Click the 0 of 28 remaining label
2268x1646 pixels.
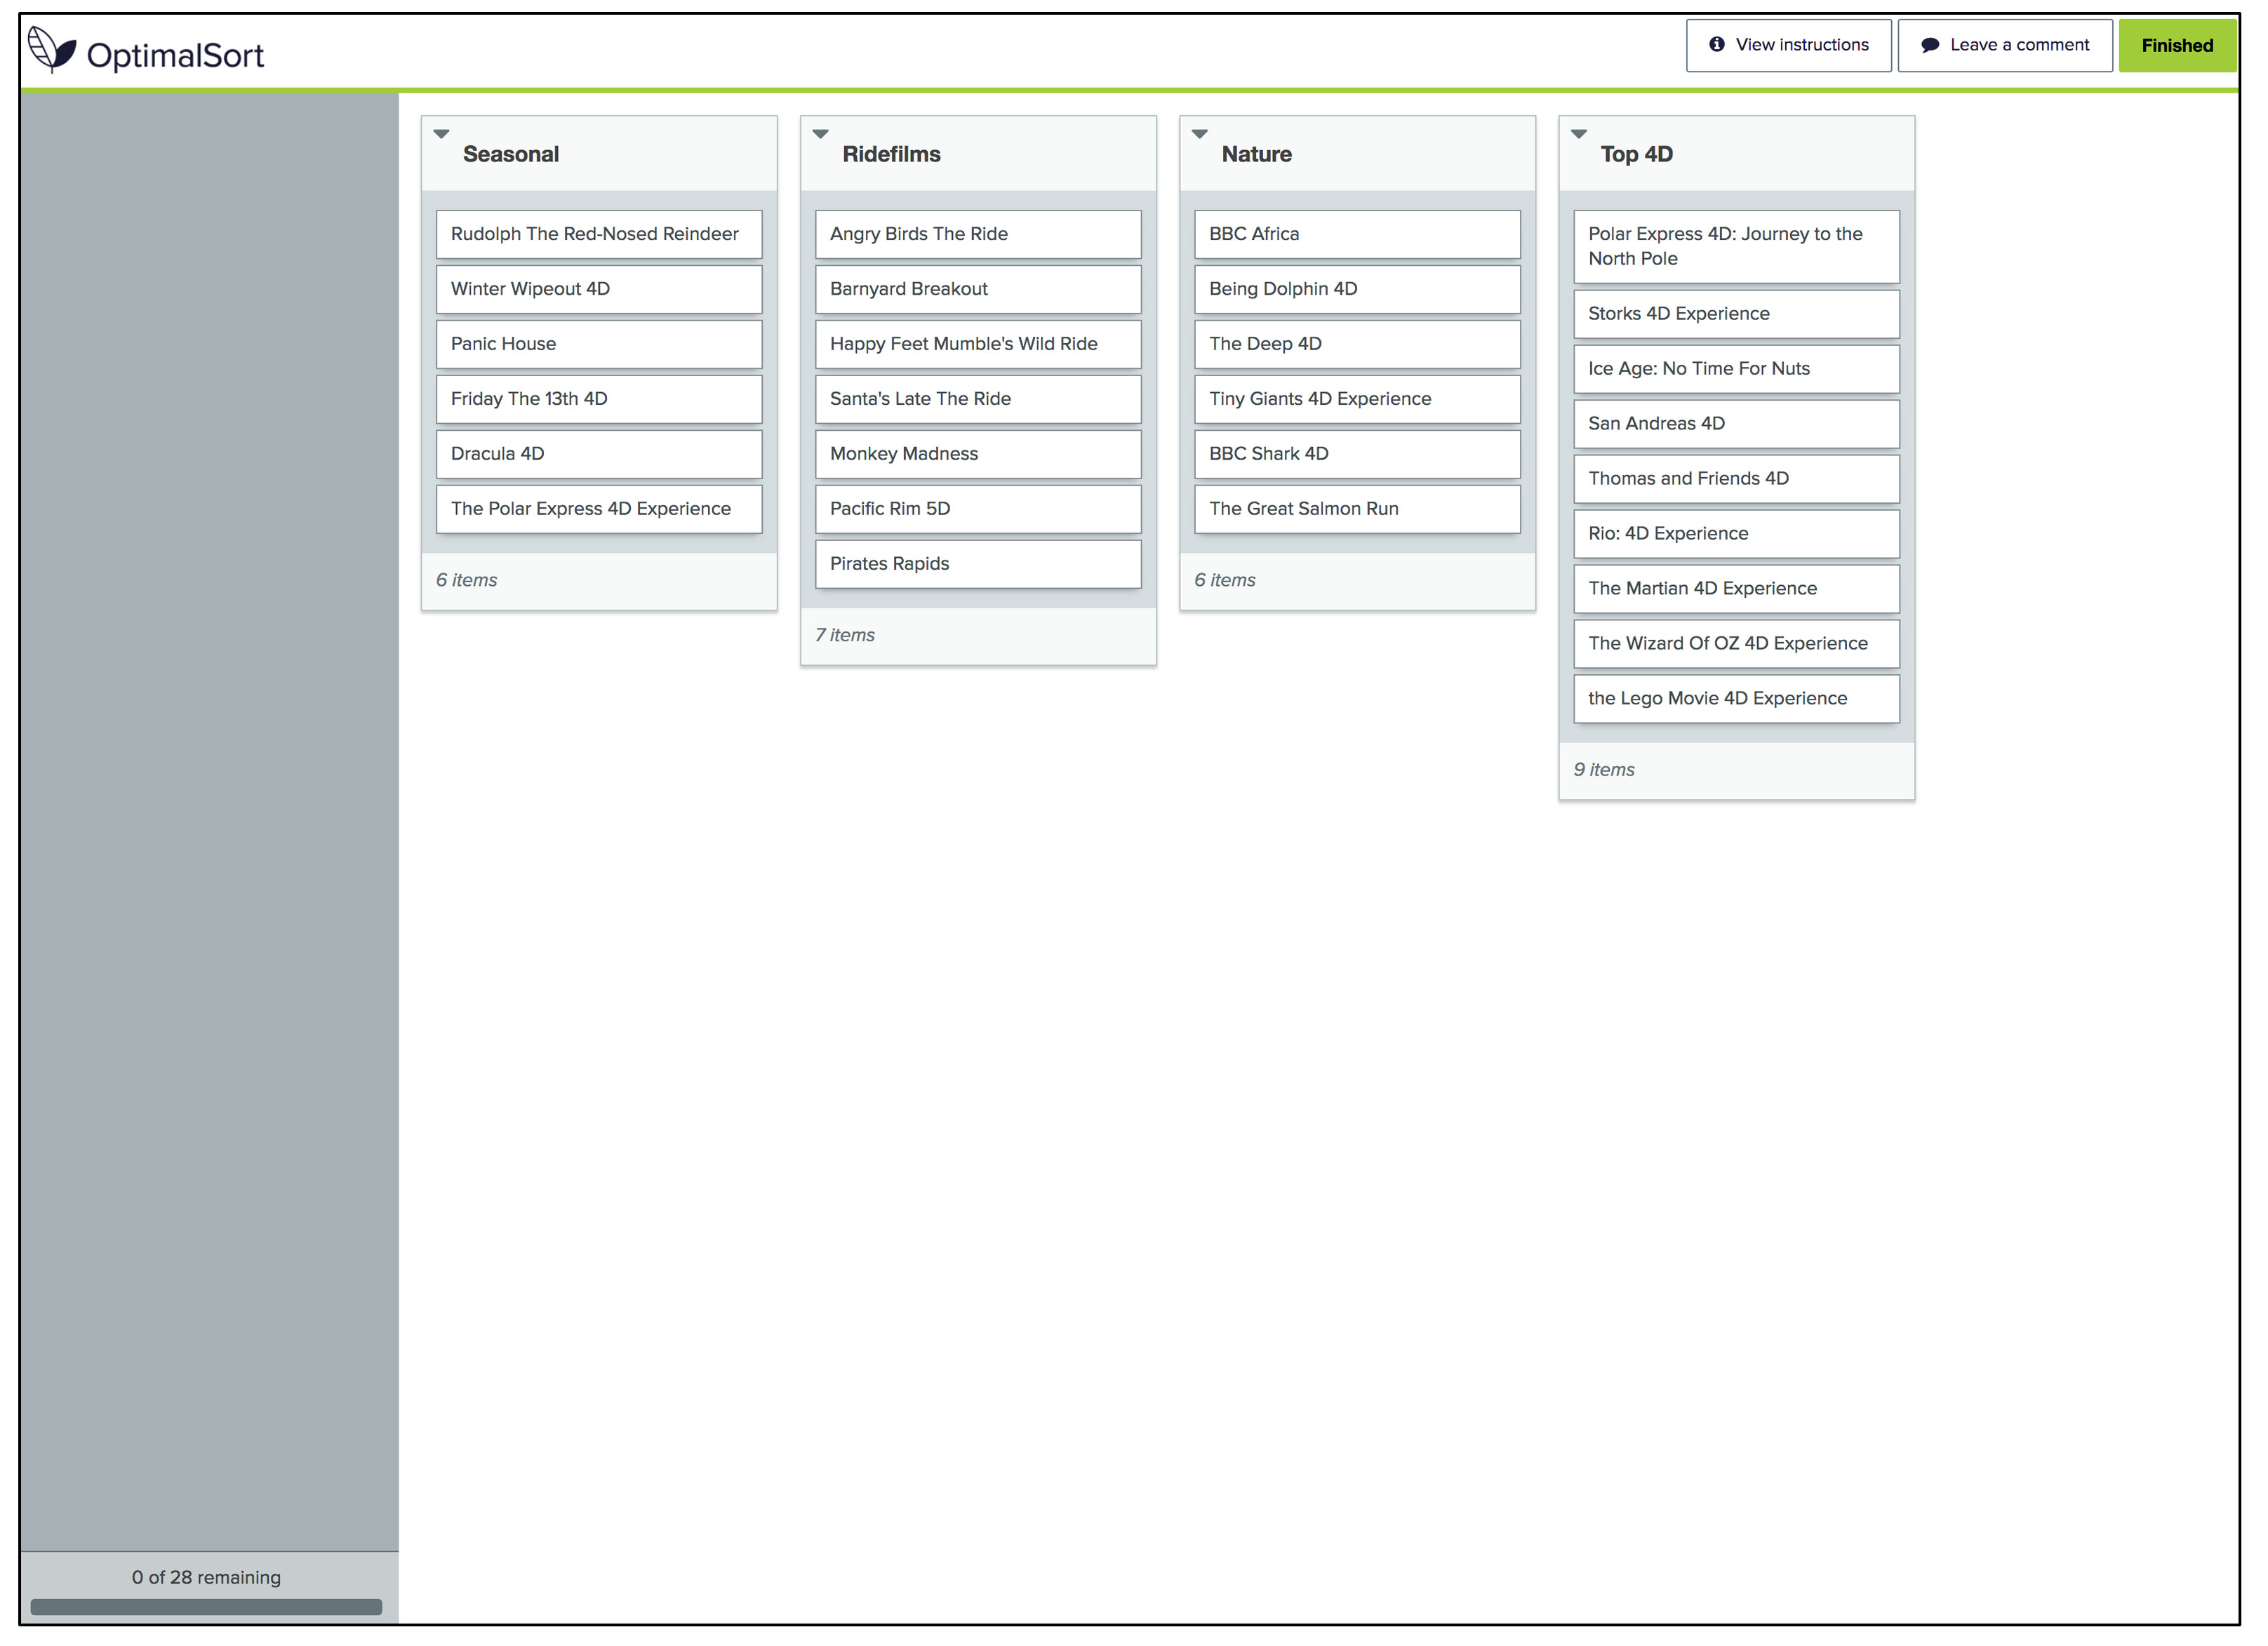coord(206,1578)
